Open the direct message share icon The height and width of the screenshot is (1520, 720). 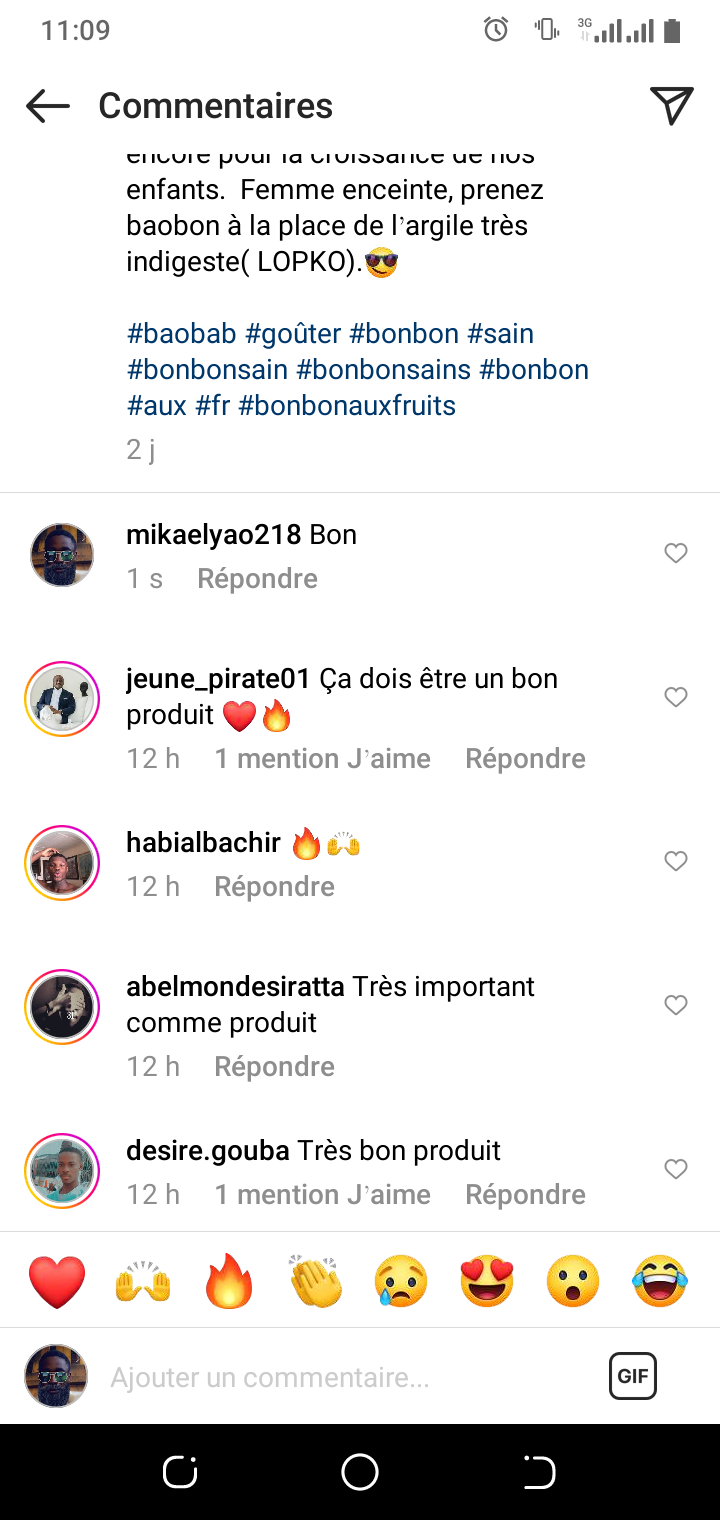tap(671, 106)
